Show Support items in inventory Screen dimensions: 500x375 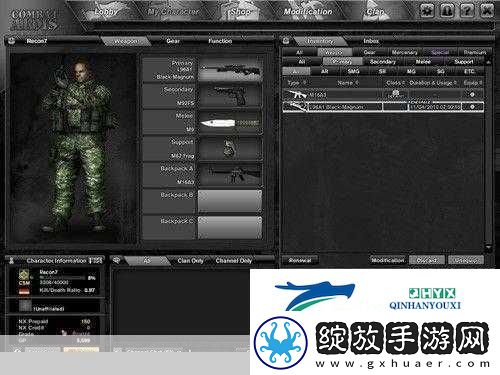[464, 62]
